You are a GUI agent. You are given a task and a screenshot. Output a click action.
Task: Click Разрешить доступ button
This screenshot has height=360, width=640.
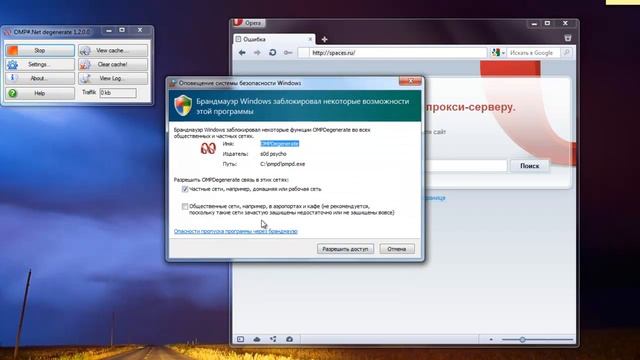[x=345, y=249]
